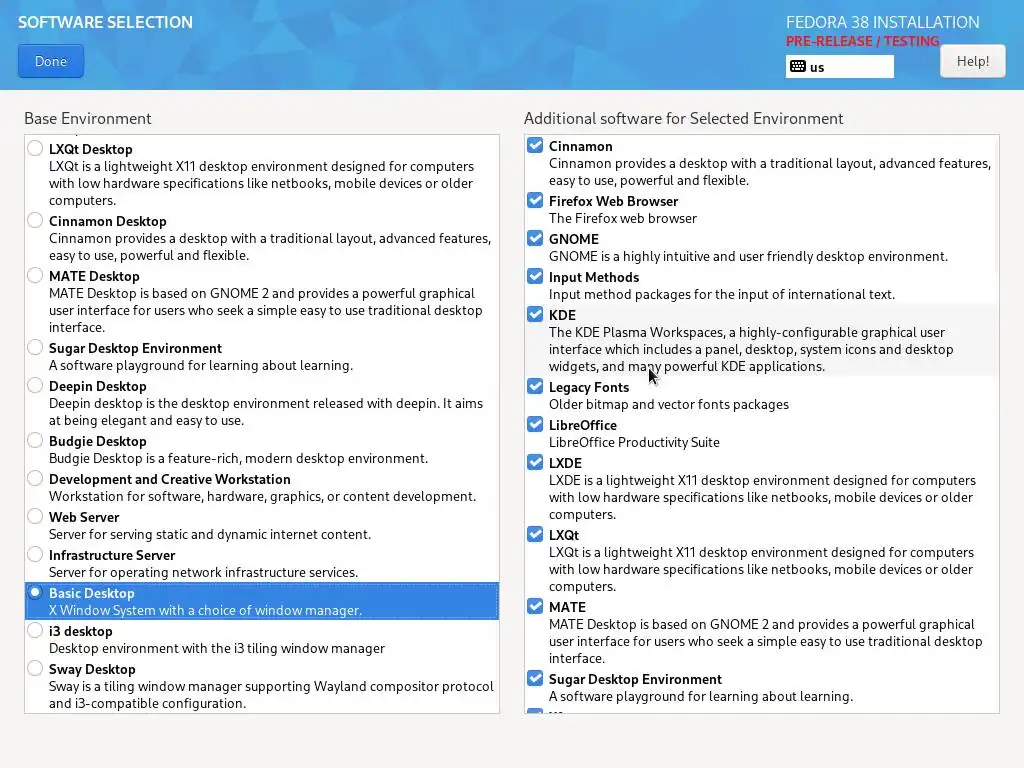Uncheck the MATE add-on checkbox

(x=535, y=606)
